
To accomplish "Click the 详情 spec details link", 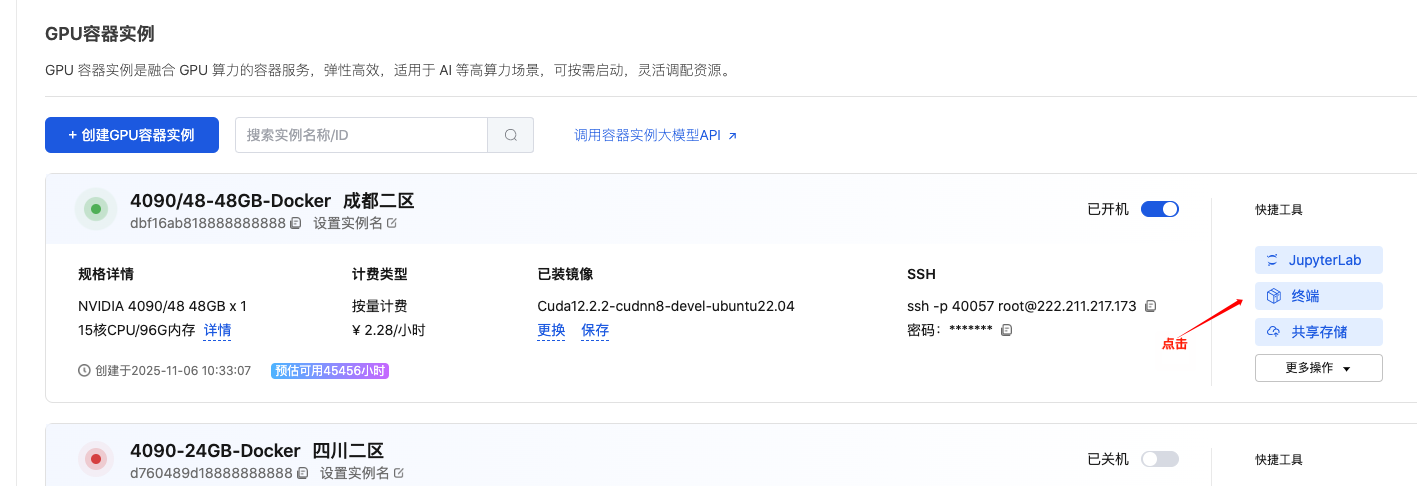I will tap(218, 330).
